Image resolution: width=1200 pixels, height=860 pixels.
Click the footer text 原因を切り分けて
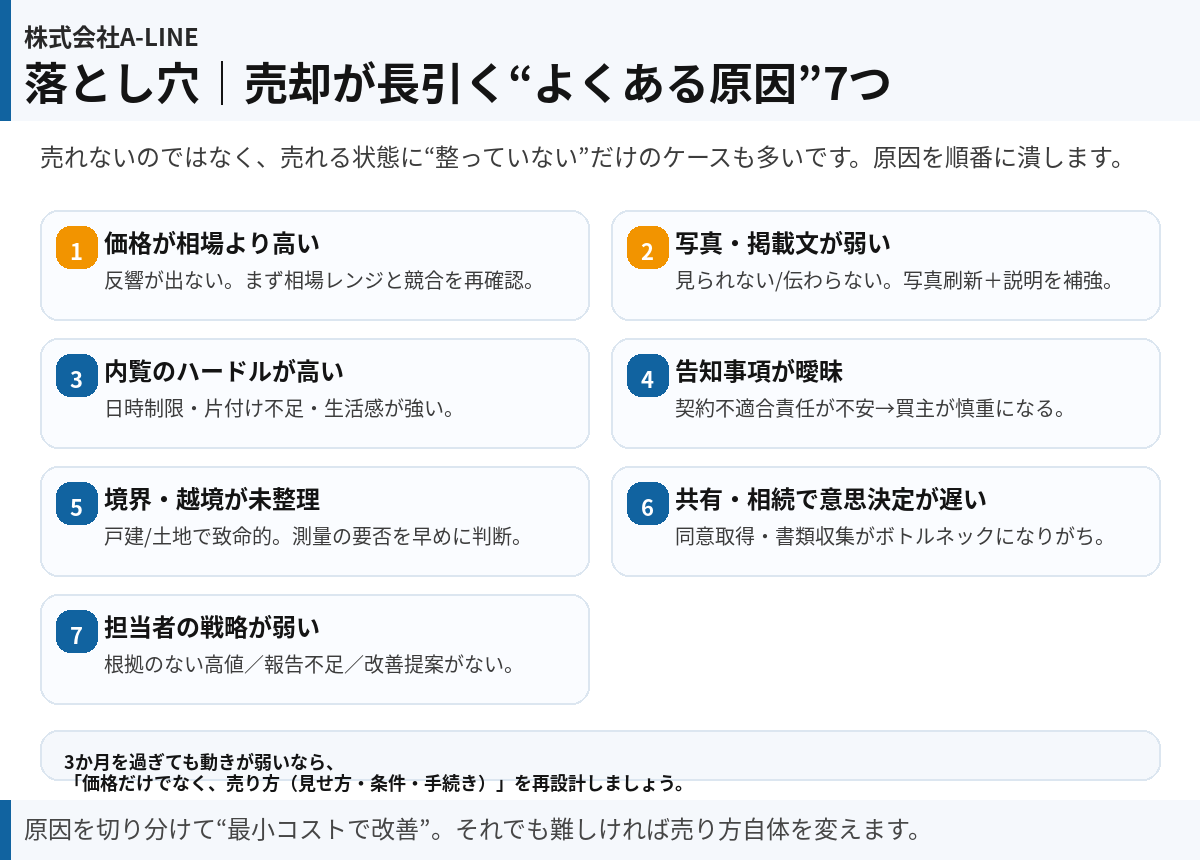(x=470, y=830)
